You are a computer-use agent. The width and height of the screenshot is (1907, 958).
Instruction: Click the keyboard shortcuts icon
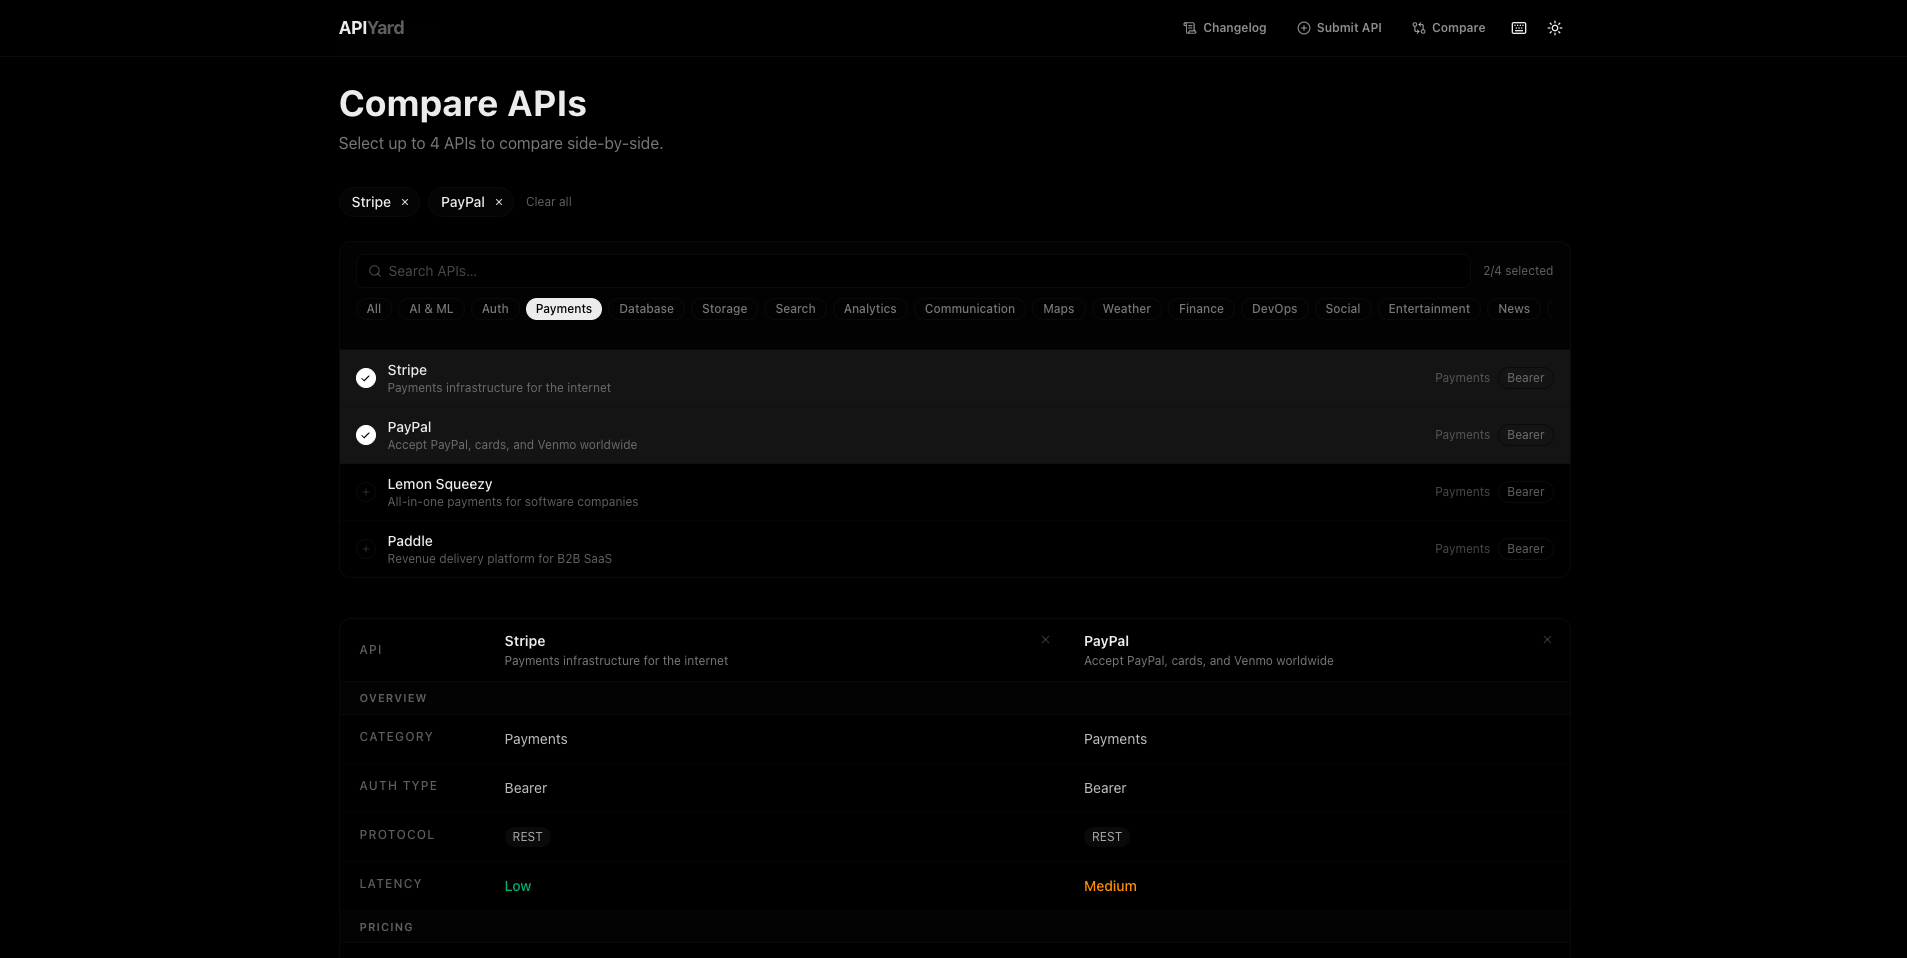point(1519,28)
